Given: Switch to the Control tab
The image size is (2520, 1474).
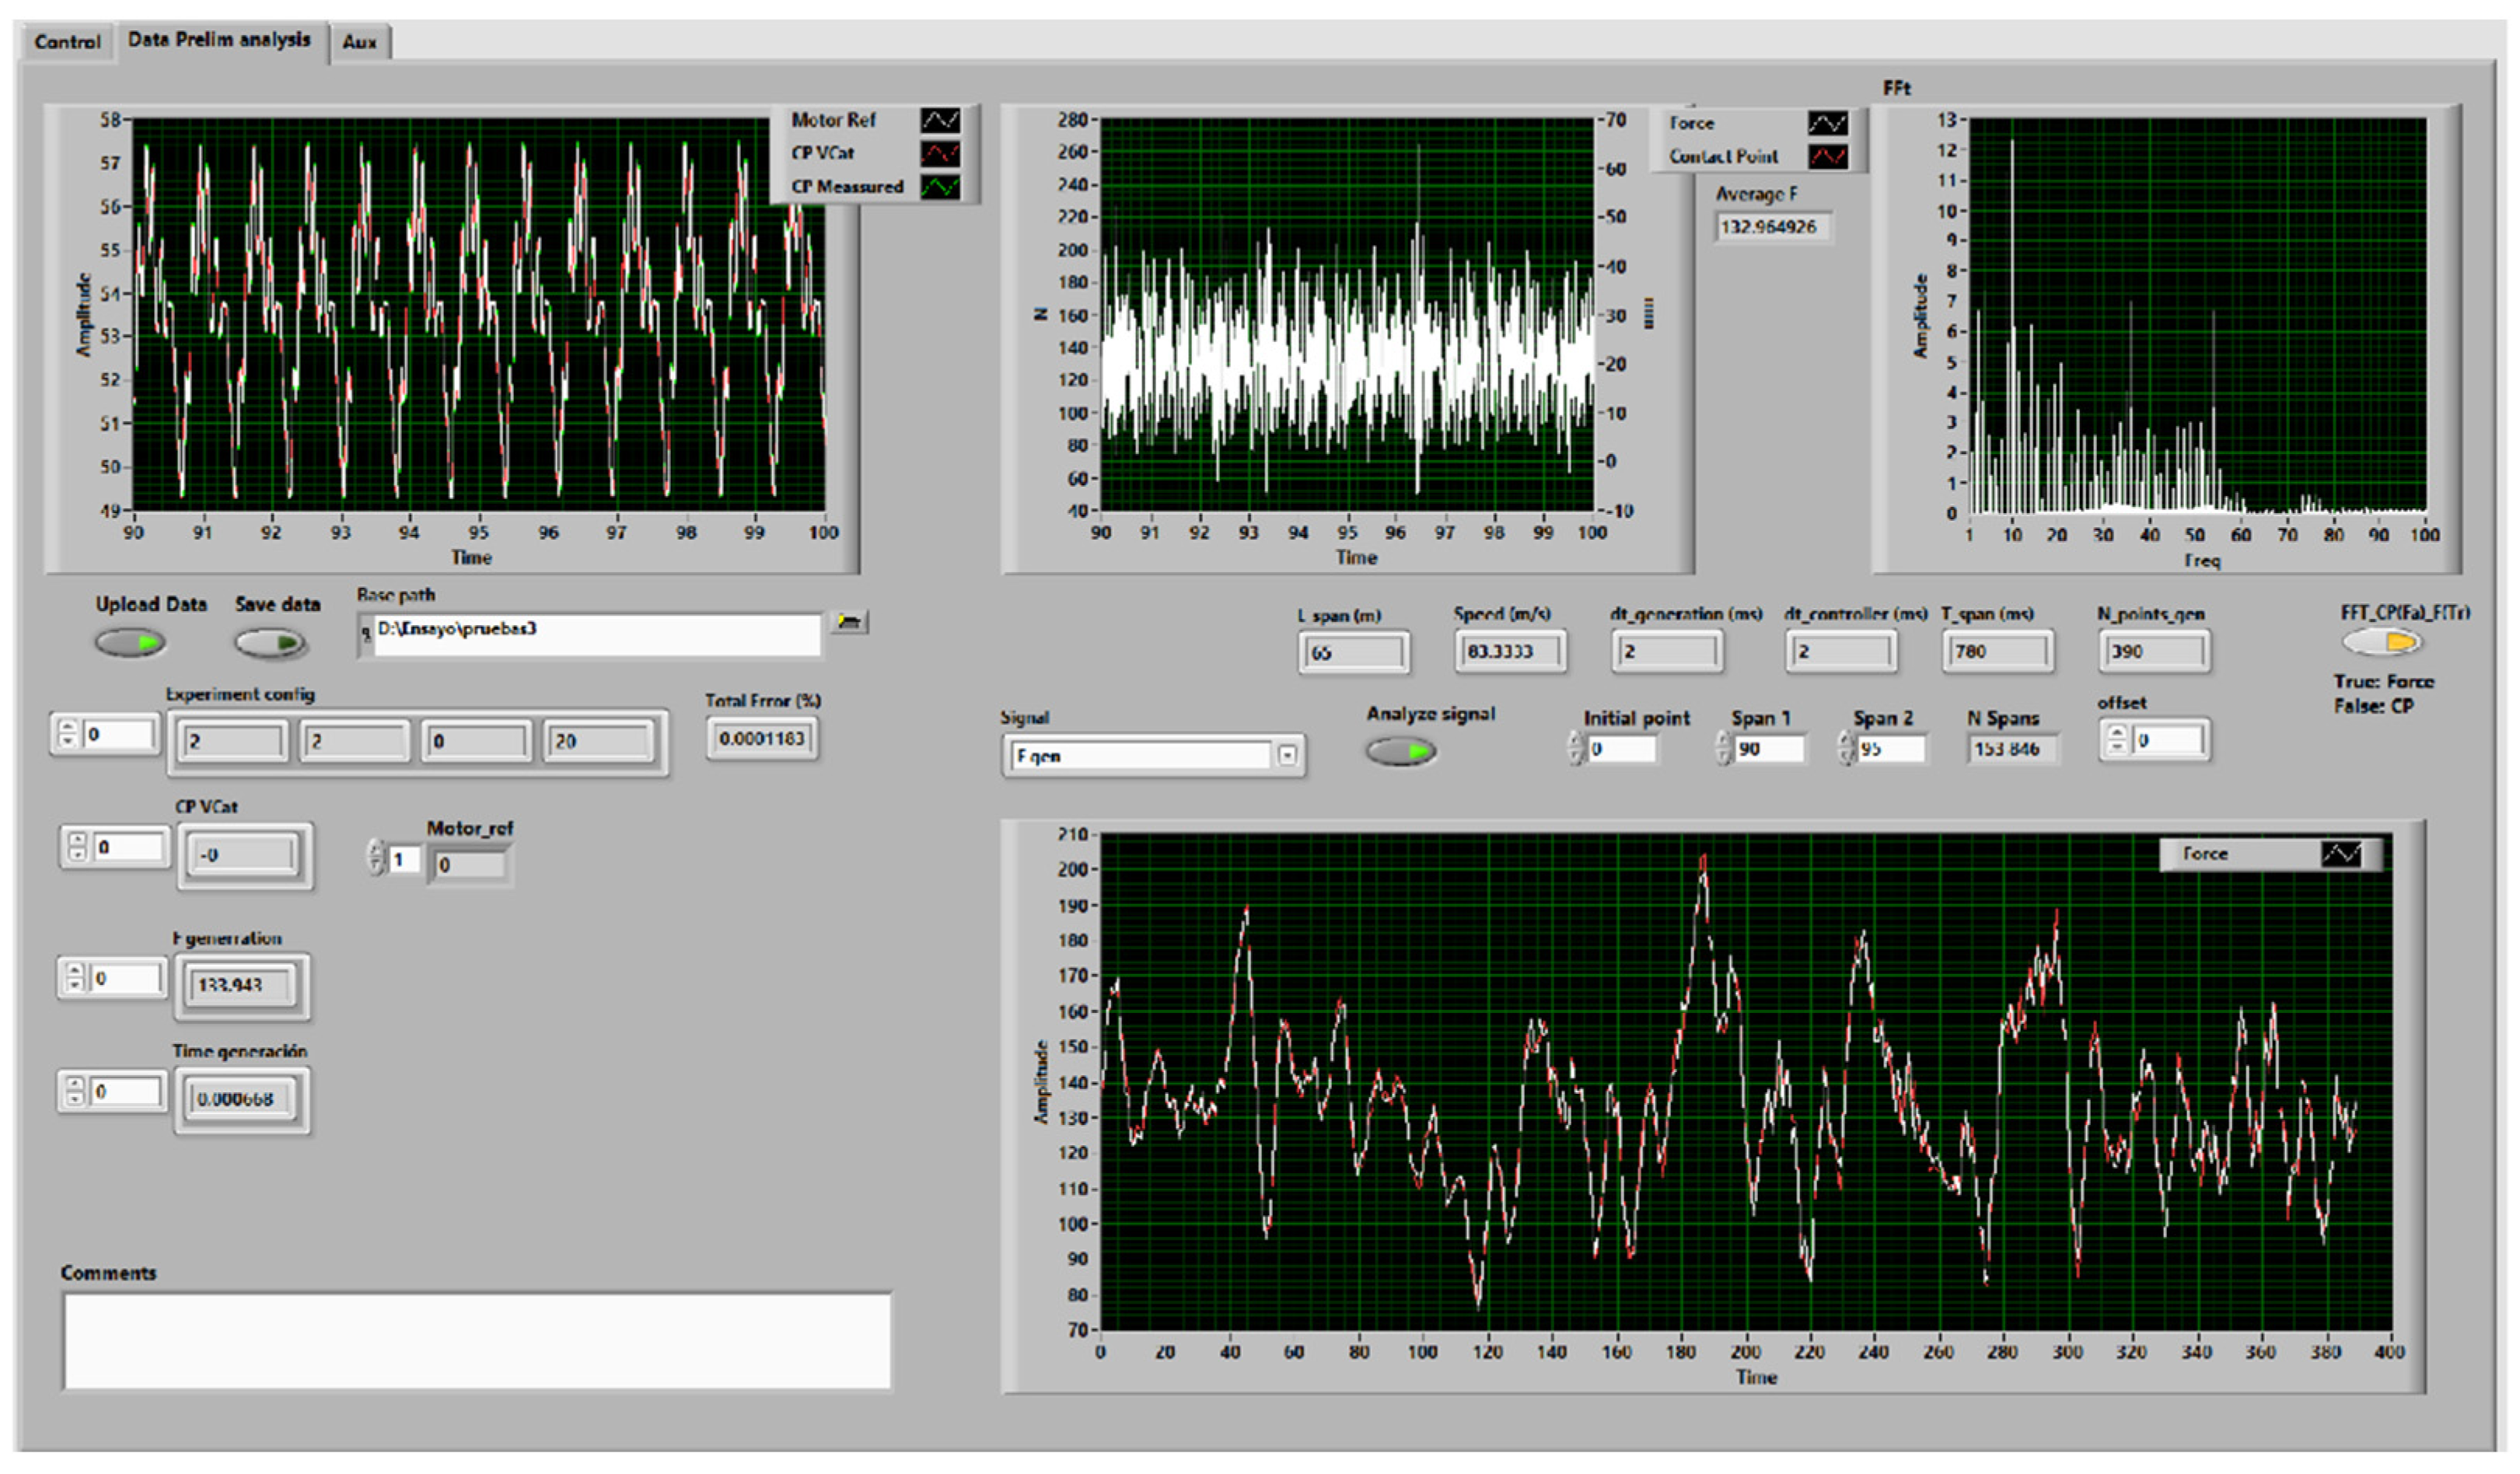Looking at the screenshot, I should point(67,42).
